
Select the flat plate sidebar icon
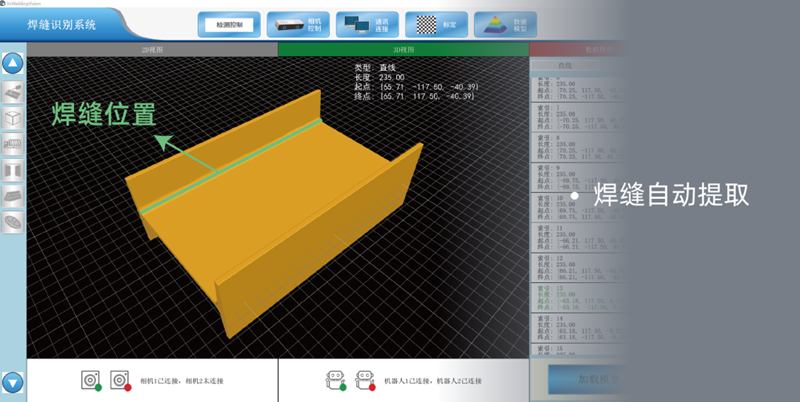tap(13, 196)
